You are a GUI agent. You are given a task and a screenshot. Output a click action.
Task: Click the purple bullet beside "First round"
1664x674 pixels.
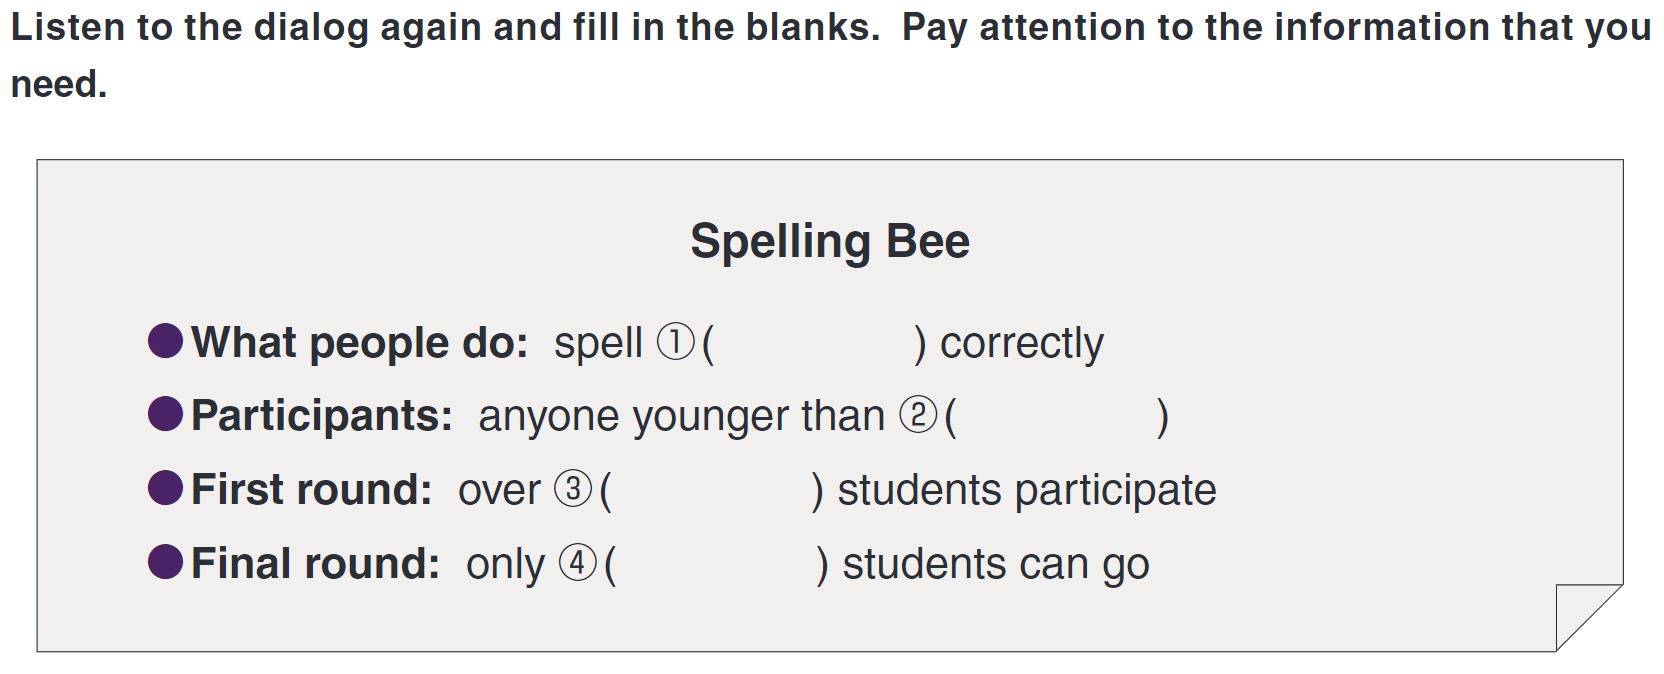point(165,488)
